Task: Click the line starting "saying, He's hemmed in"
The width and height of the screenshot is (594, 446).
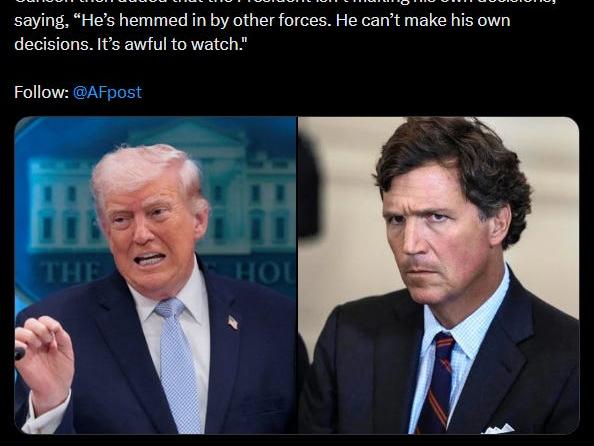Action: pyautogui.click(x=262, y=20)
